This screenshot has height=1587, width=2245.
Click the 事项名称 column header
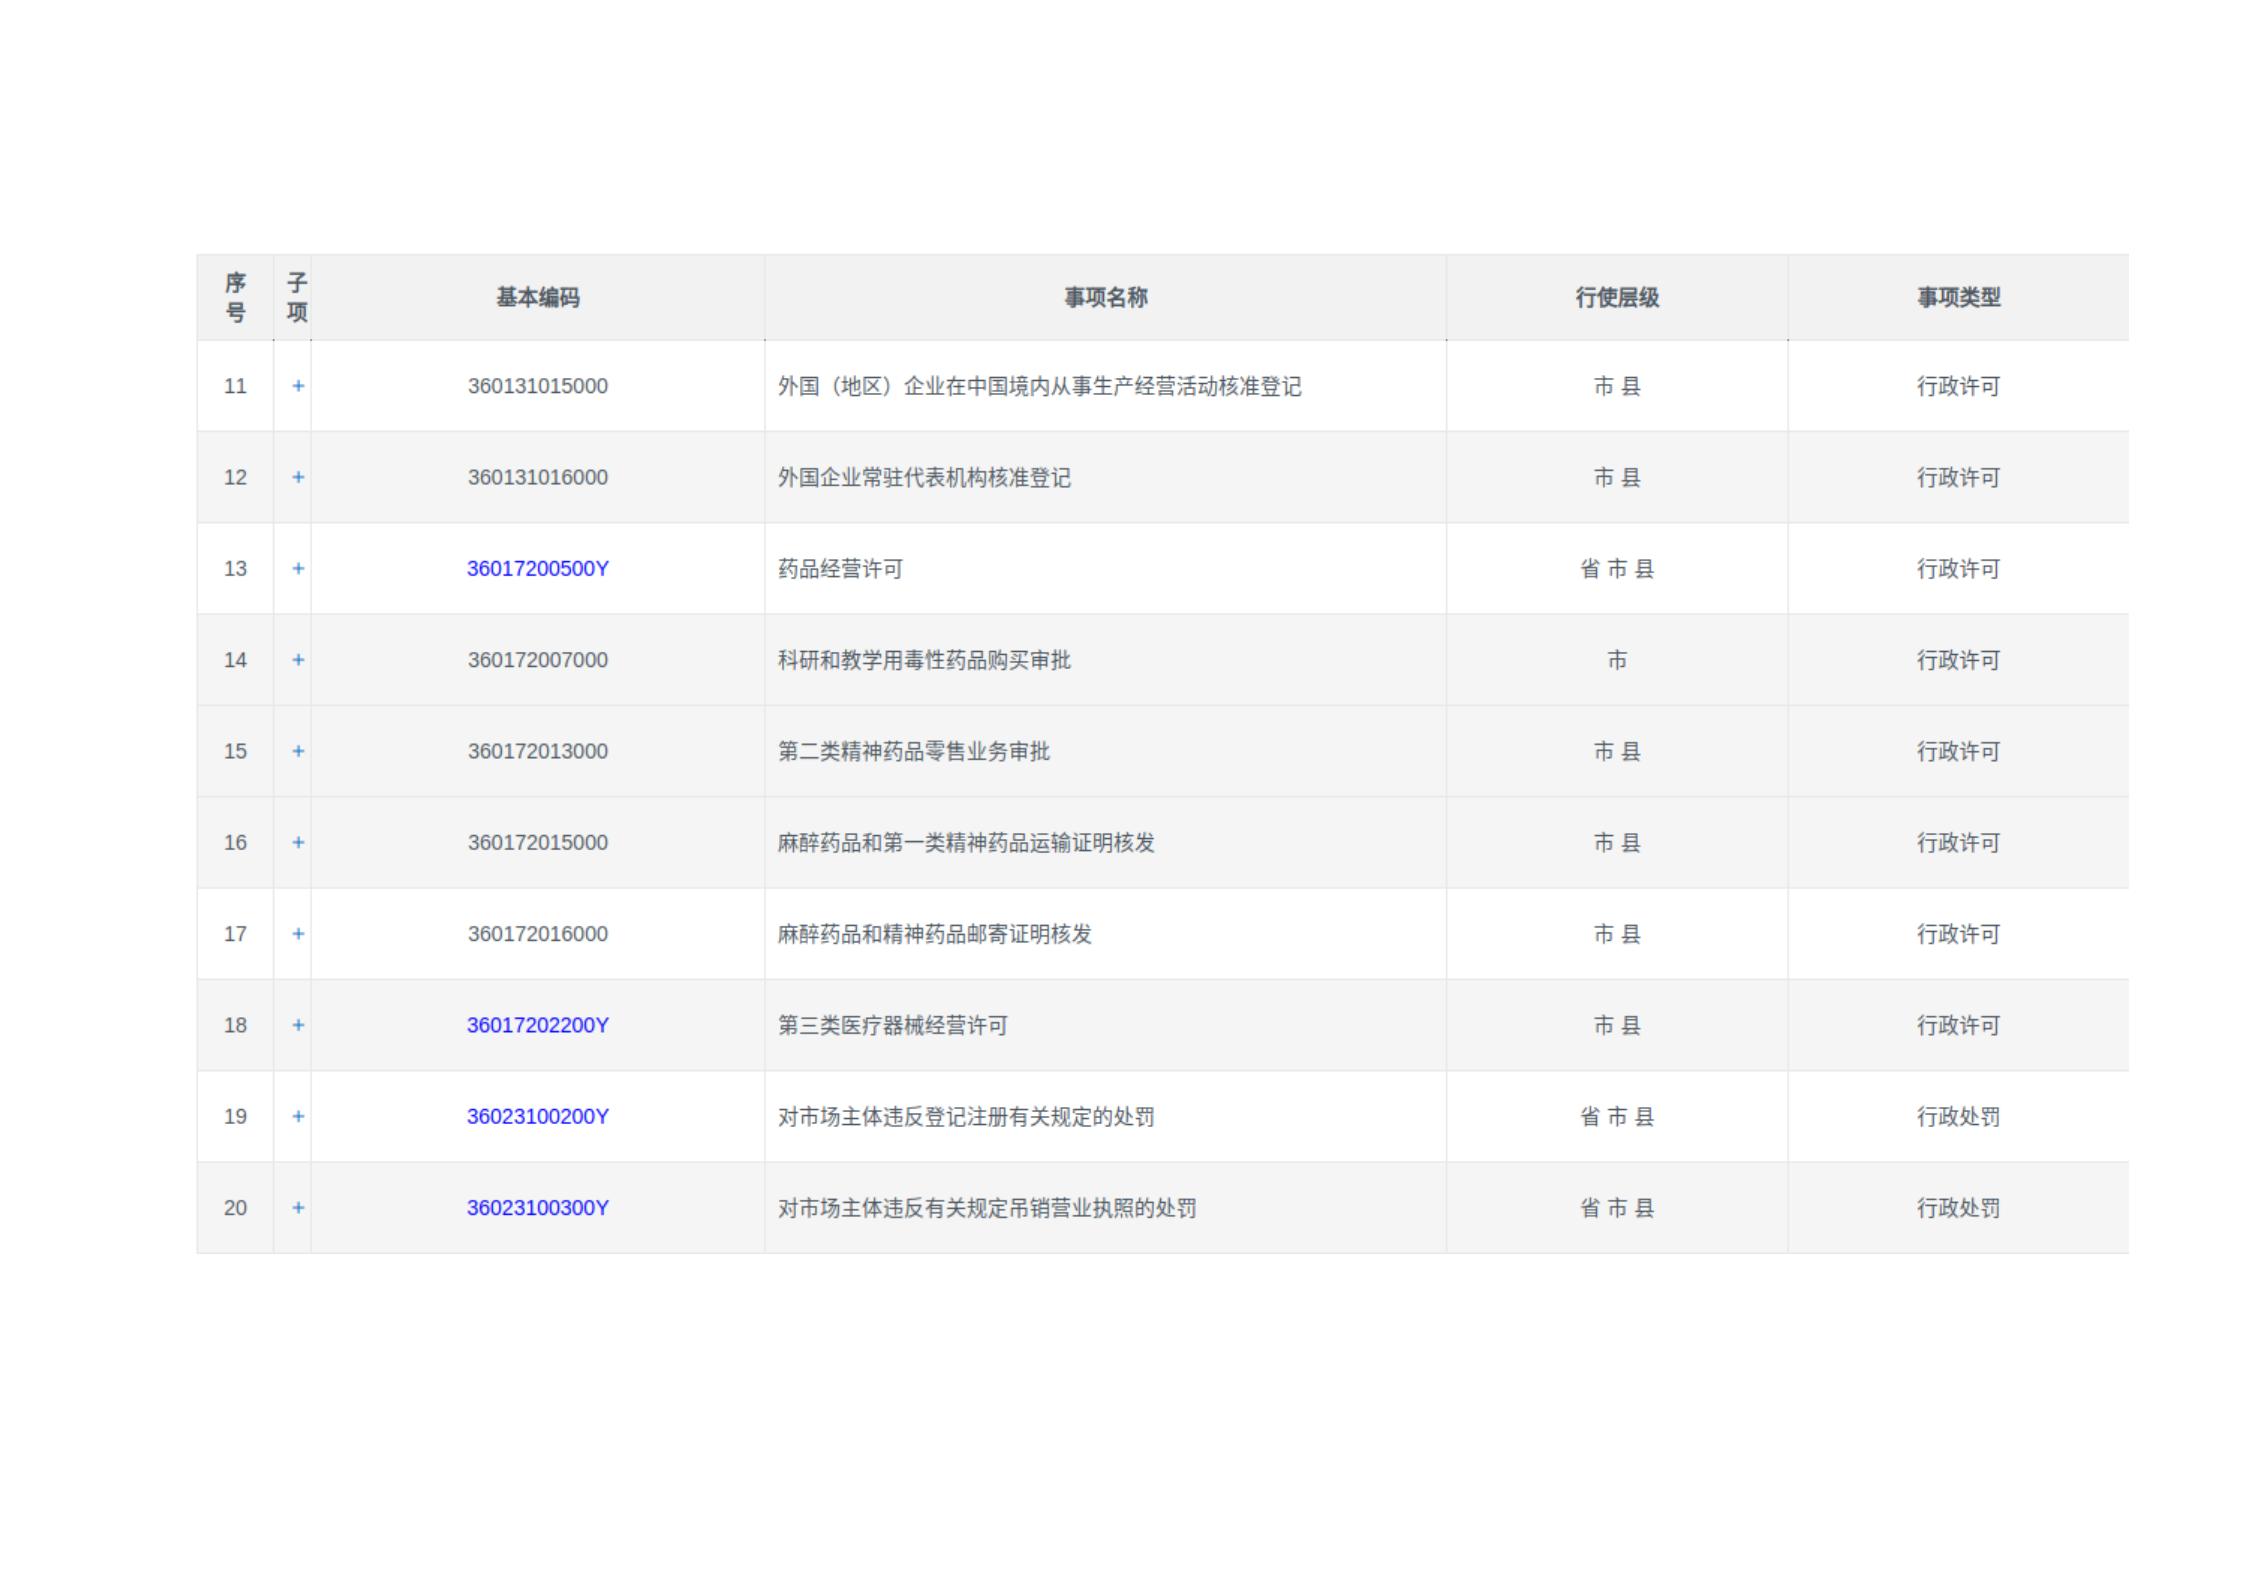1105,297
